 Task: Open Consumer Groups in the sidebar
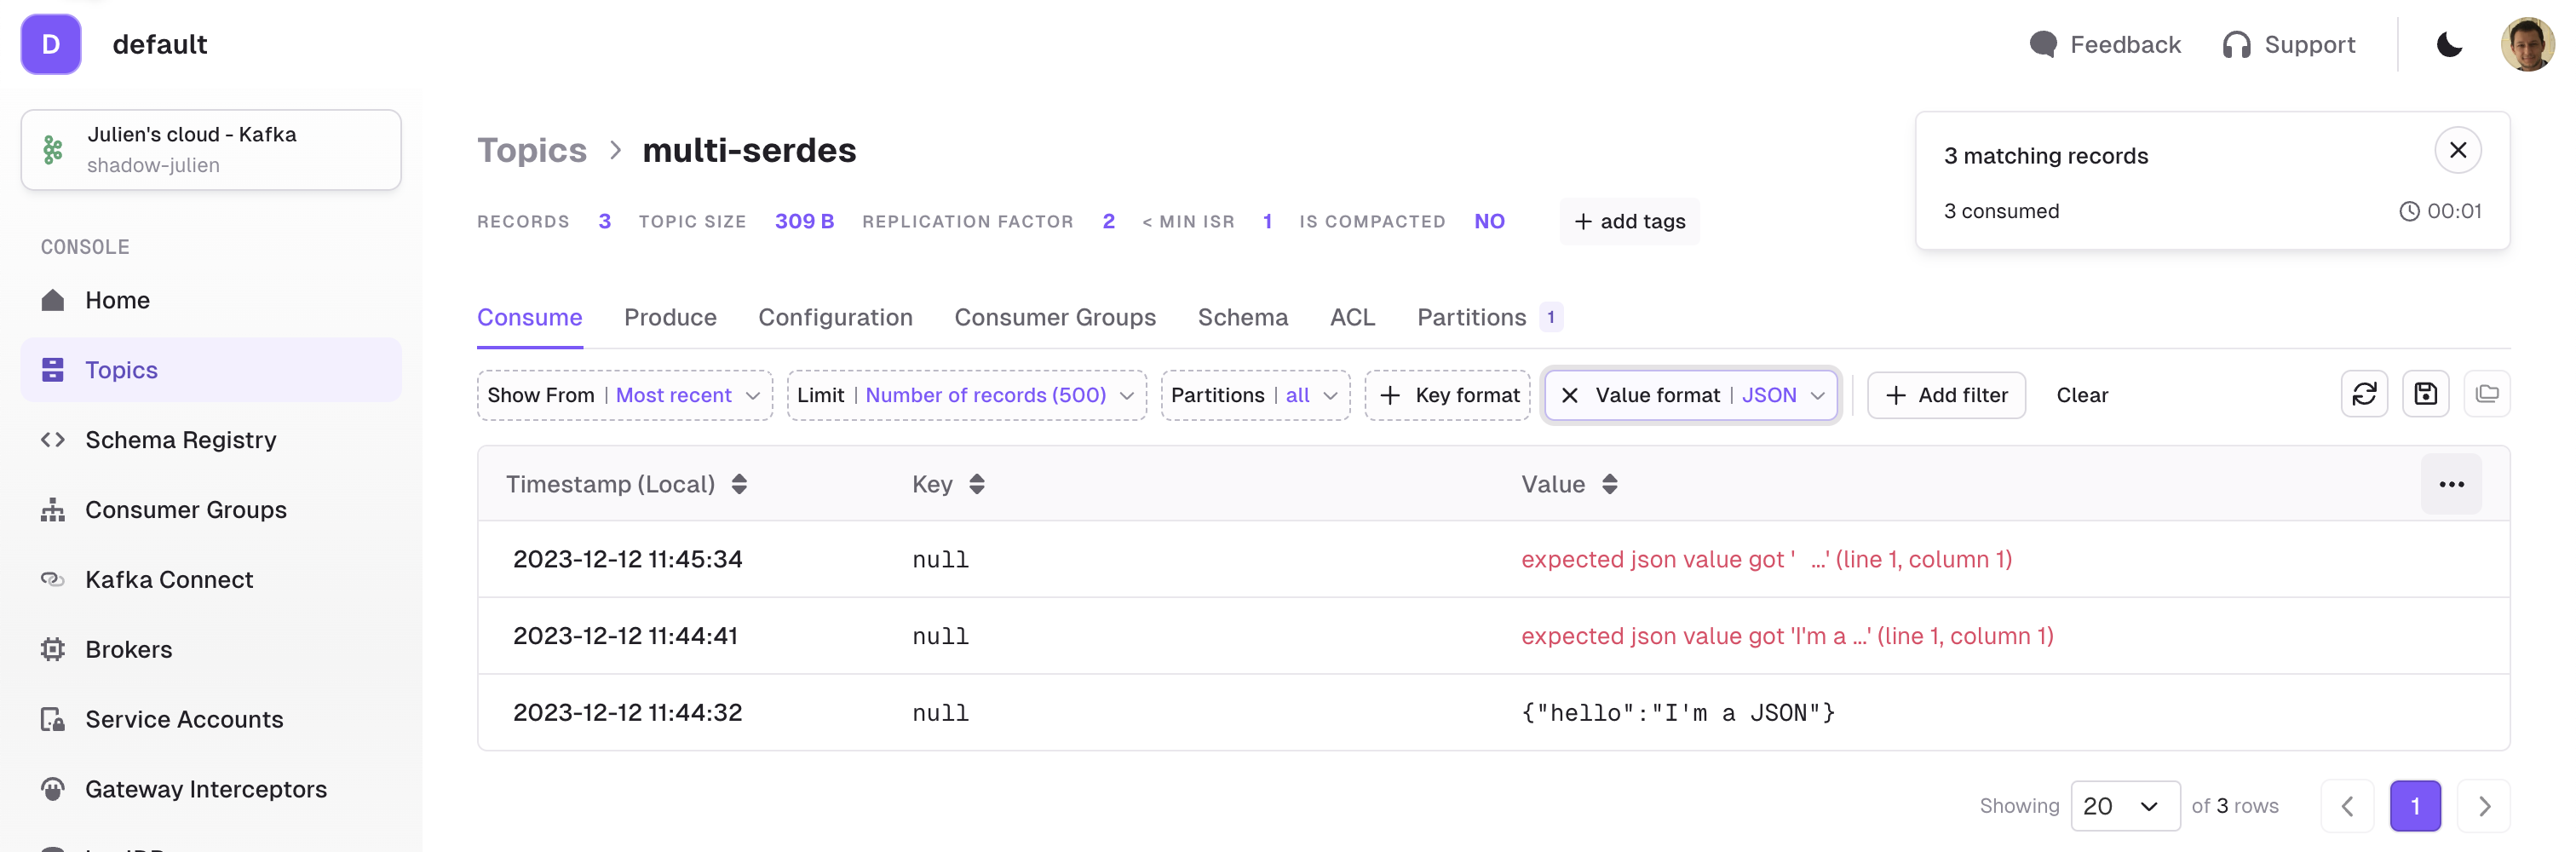(211, 510)
